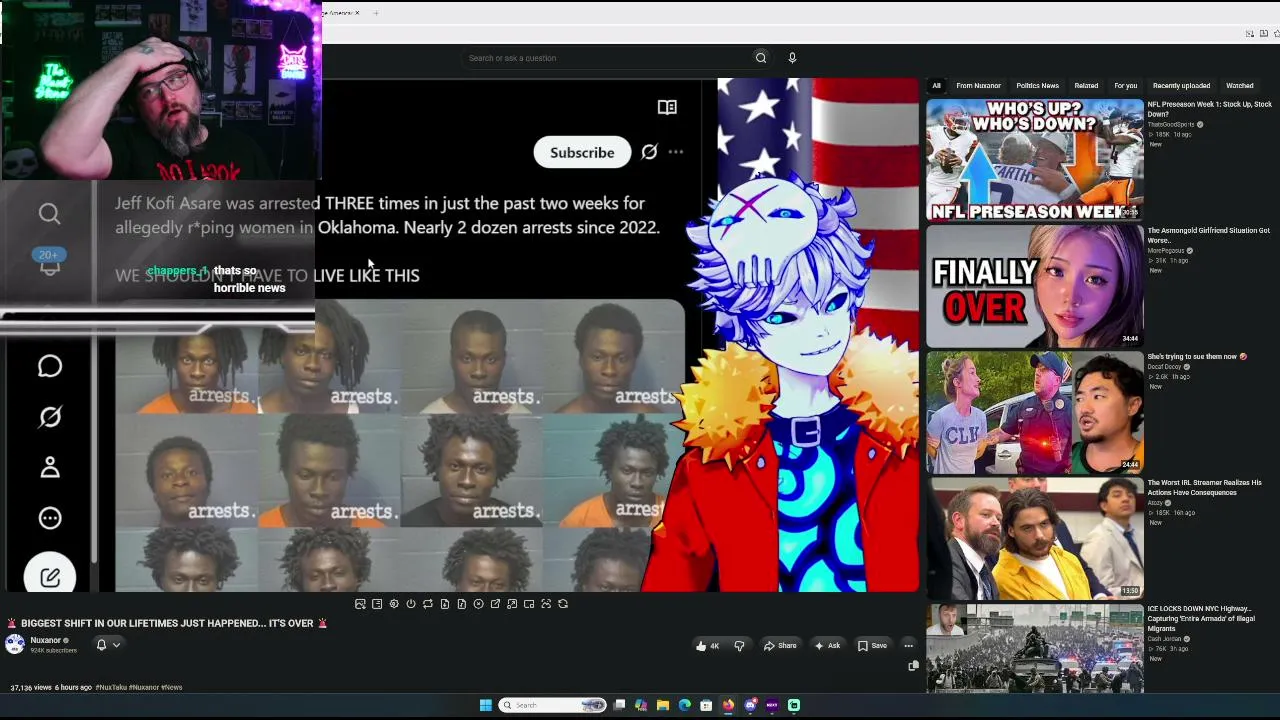Save the video to a playlist
The width and height of the screenshot is (1280, 720).
coord(872,646)
